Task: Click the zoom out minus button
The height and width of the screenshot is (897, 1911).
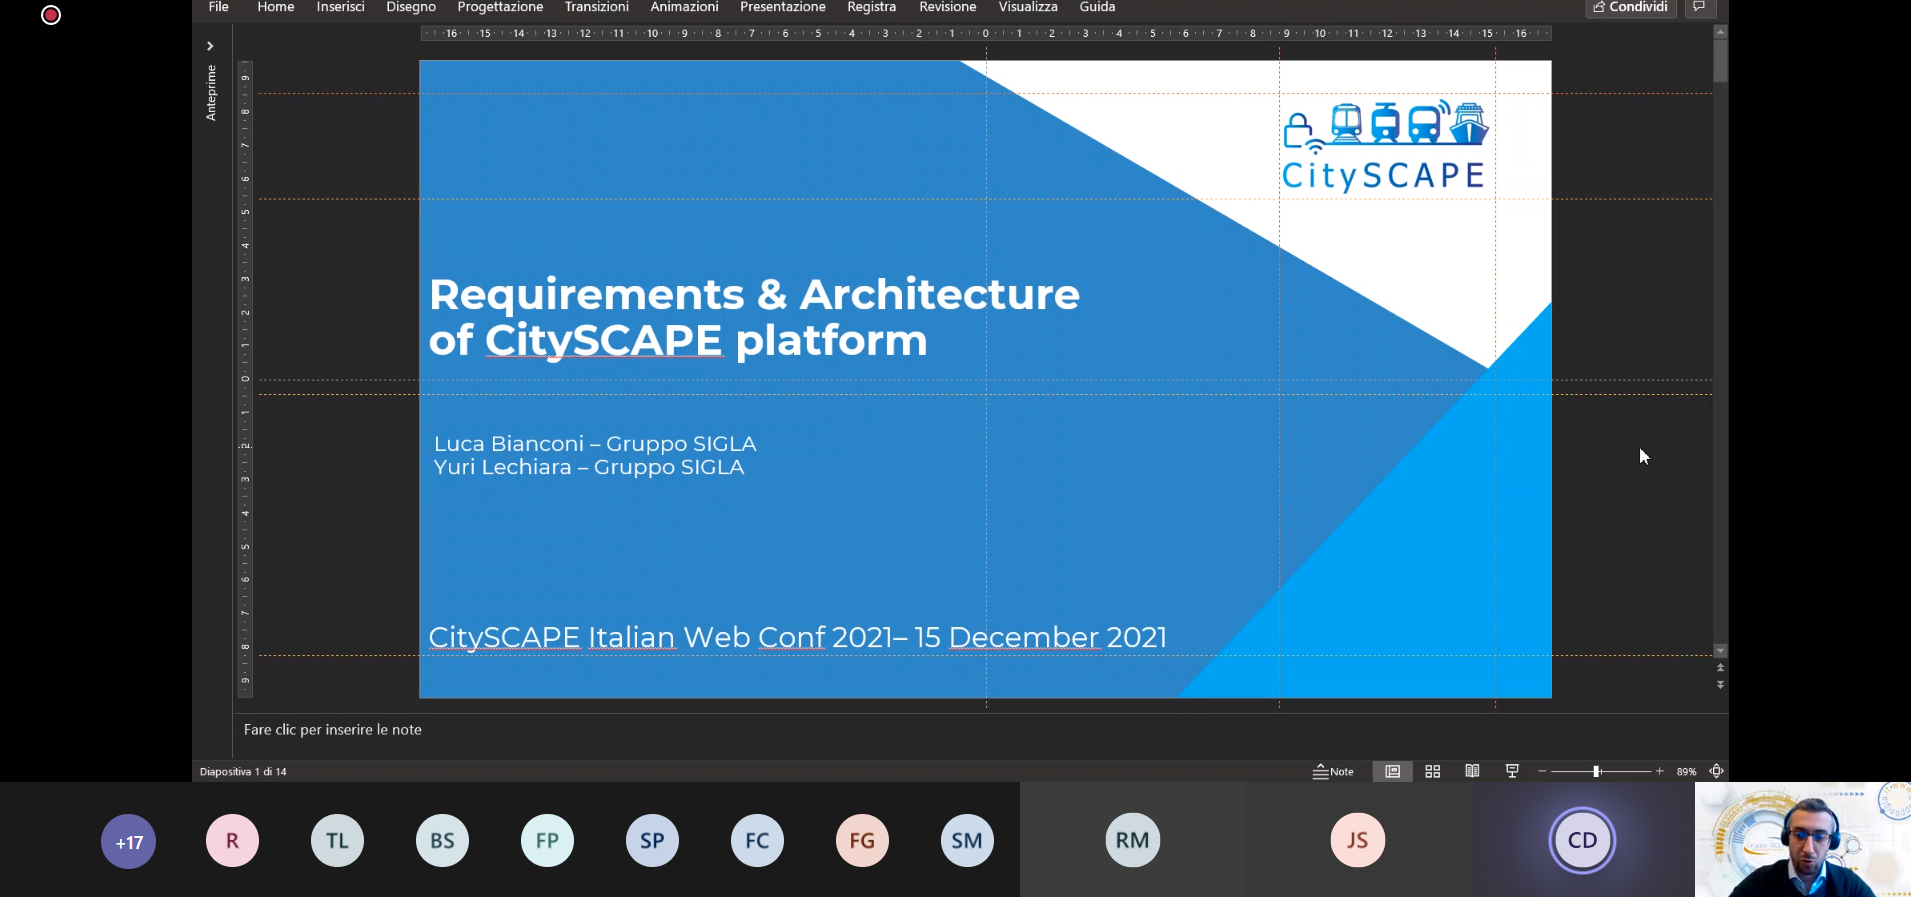Action: (1542, 771)
